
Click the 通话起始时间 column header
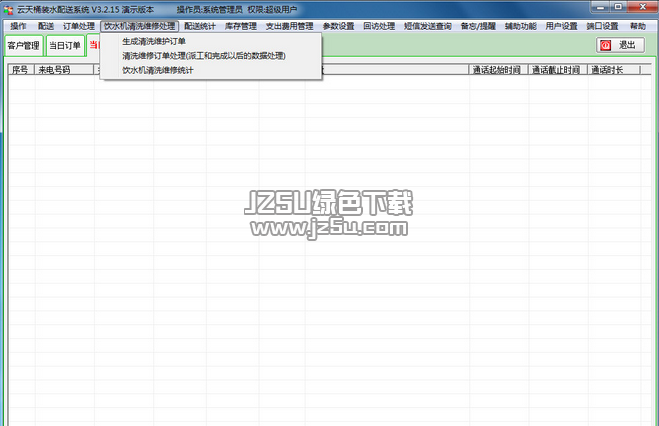[x=498, y=70]
